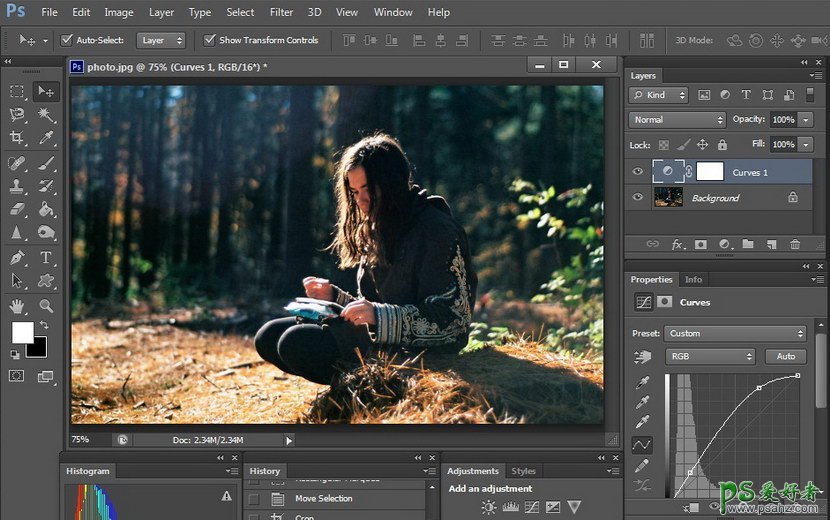Open the Curves Preset Custom dropdown
Viewport: 830px width, 520px height.
click(735, 334)
